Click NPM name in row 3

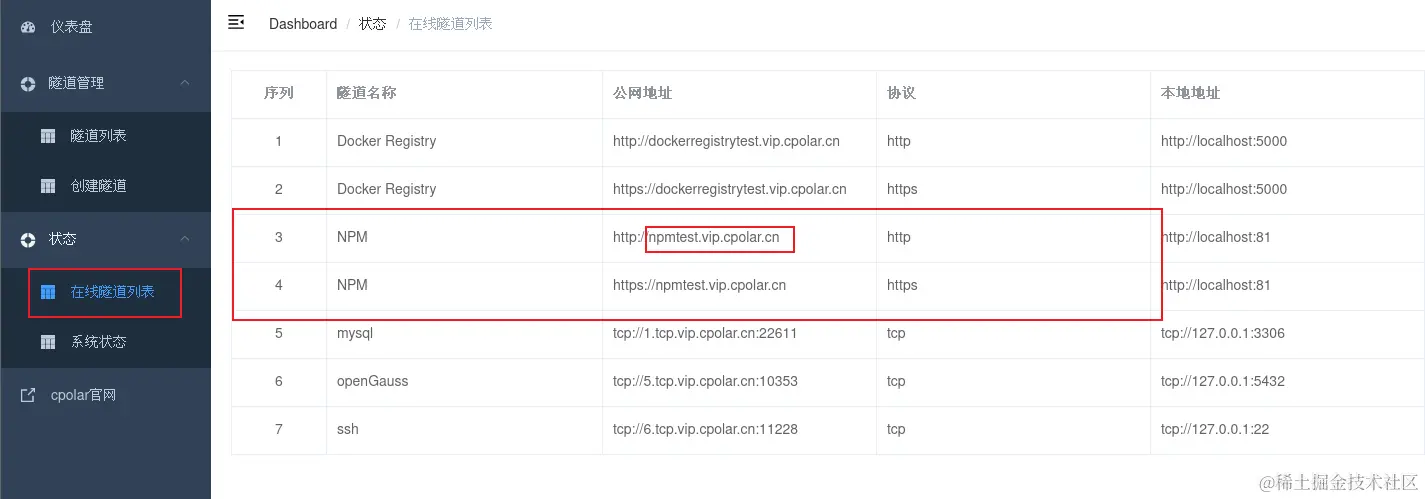click(x=352, y=237)
